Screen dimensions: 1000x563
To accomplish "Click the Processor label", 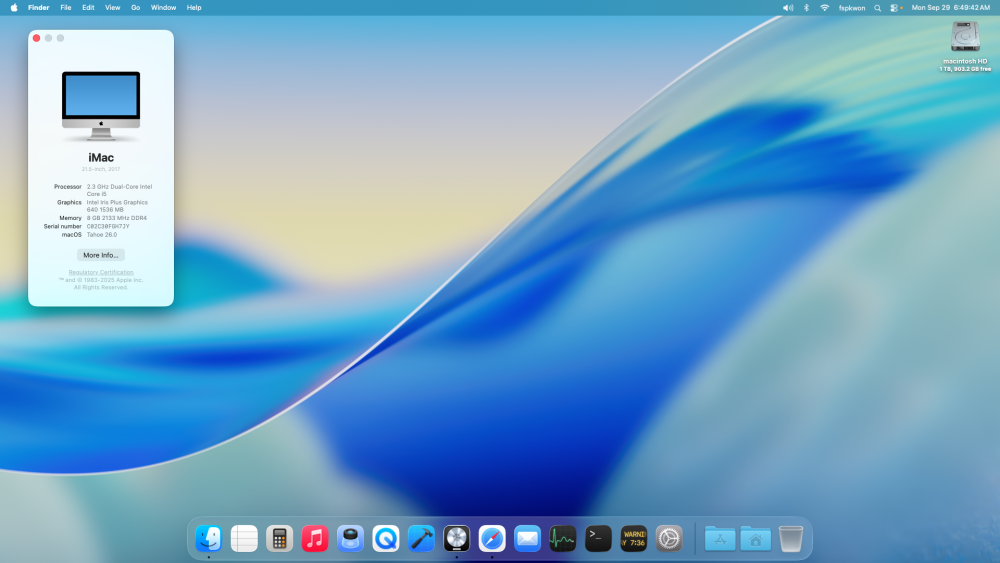I will (68, 187).
